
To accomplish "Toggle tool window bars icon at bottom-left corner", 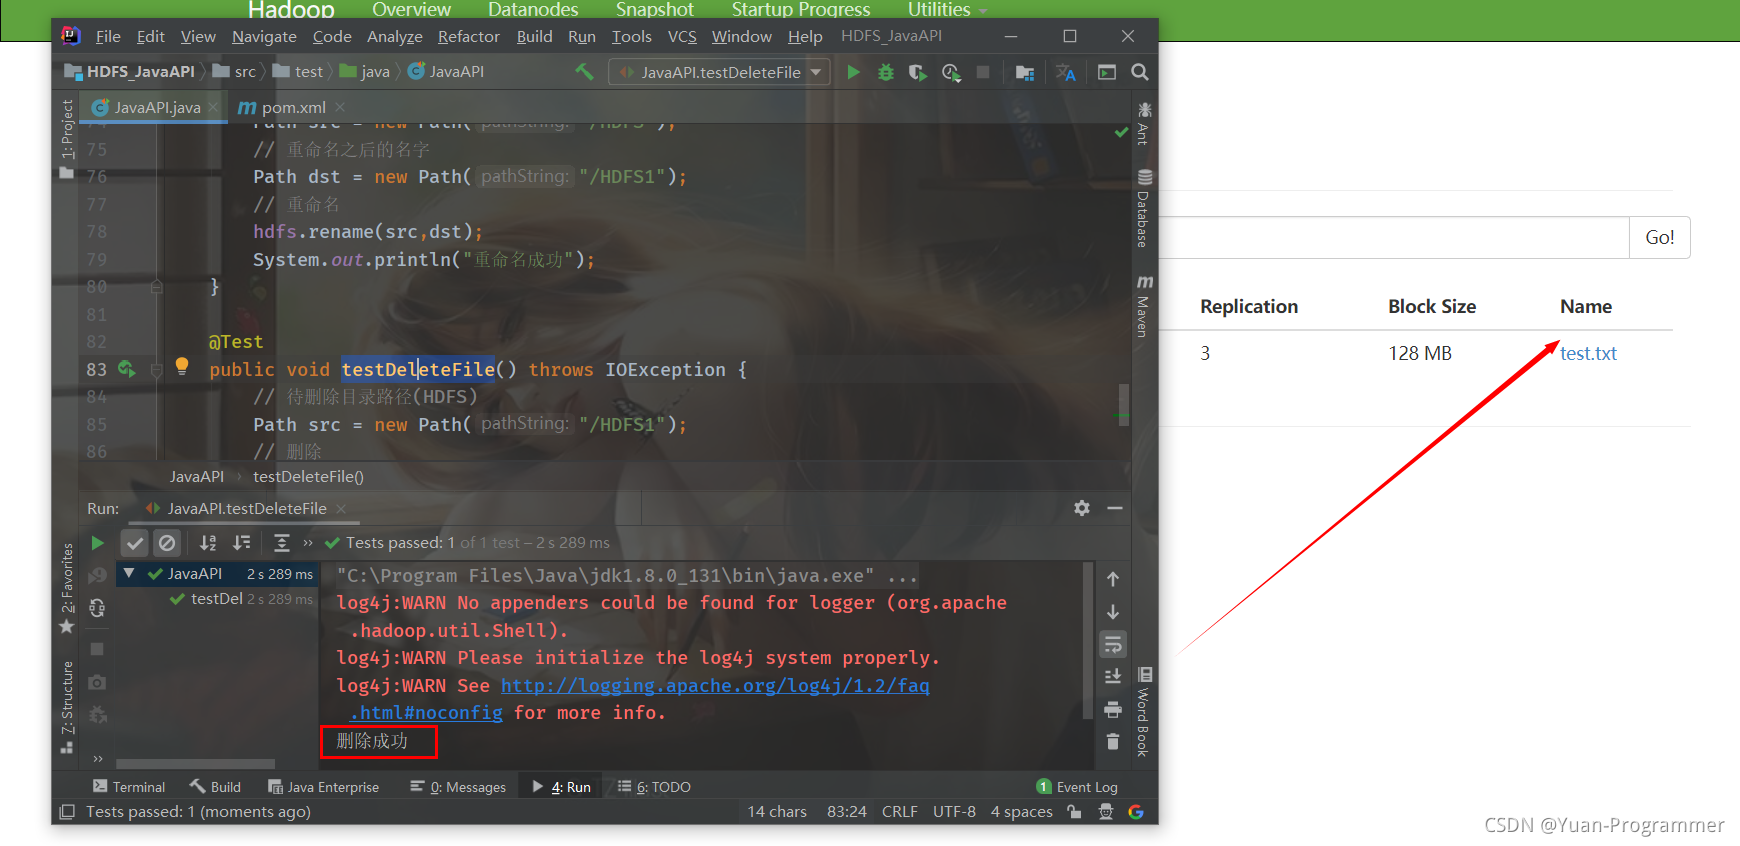I will [x=67, y=812].
